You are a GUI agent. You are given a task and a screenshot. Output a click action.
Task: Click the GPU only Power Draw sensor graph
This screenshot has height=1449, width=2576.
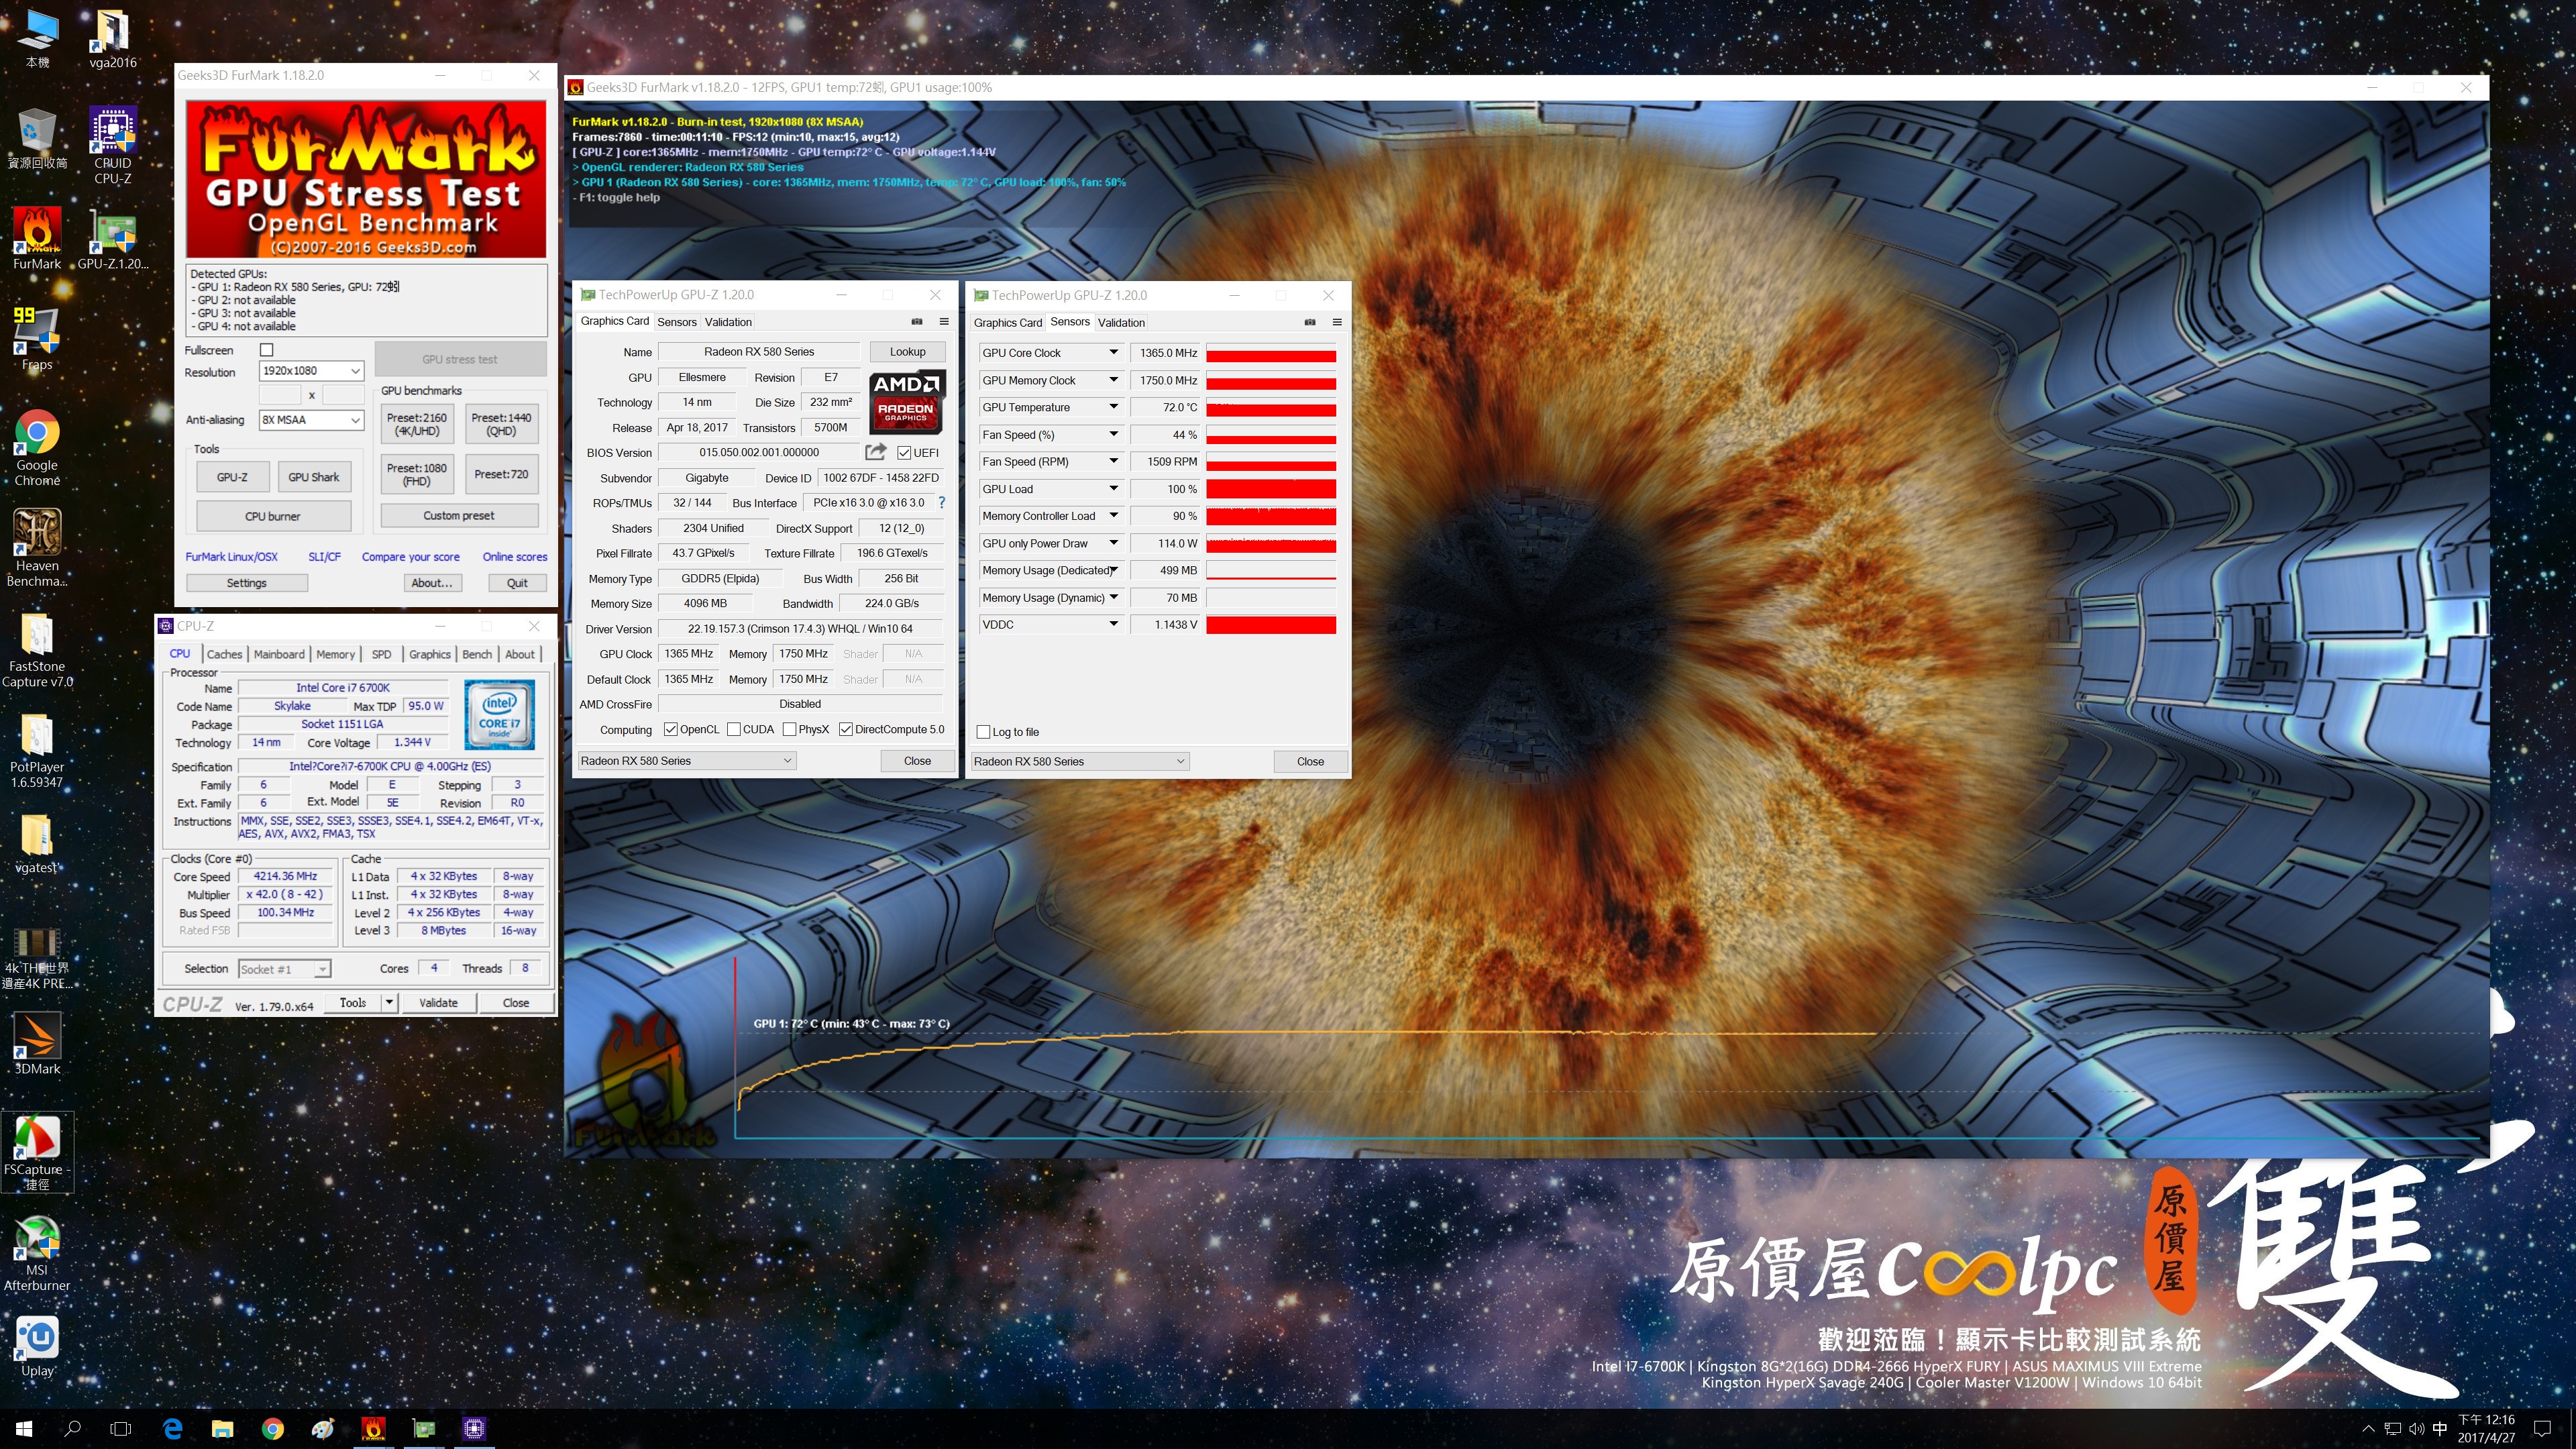point(1270,543)
